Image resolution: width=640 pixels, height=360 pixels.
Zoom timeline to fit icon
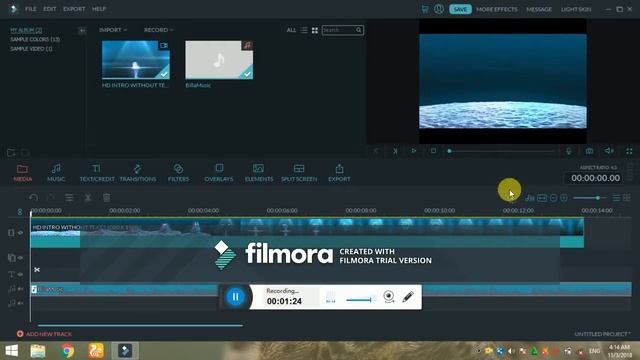pos(542,198)
